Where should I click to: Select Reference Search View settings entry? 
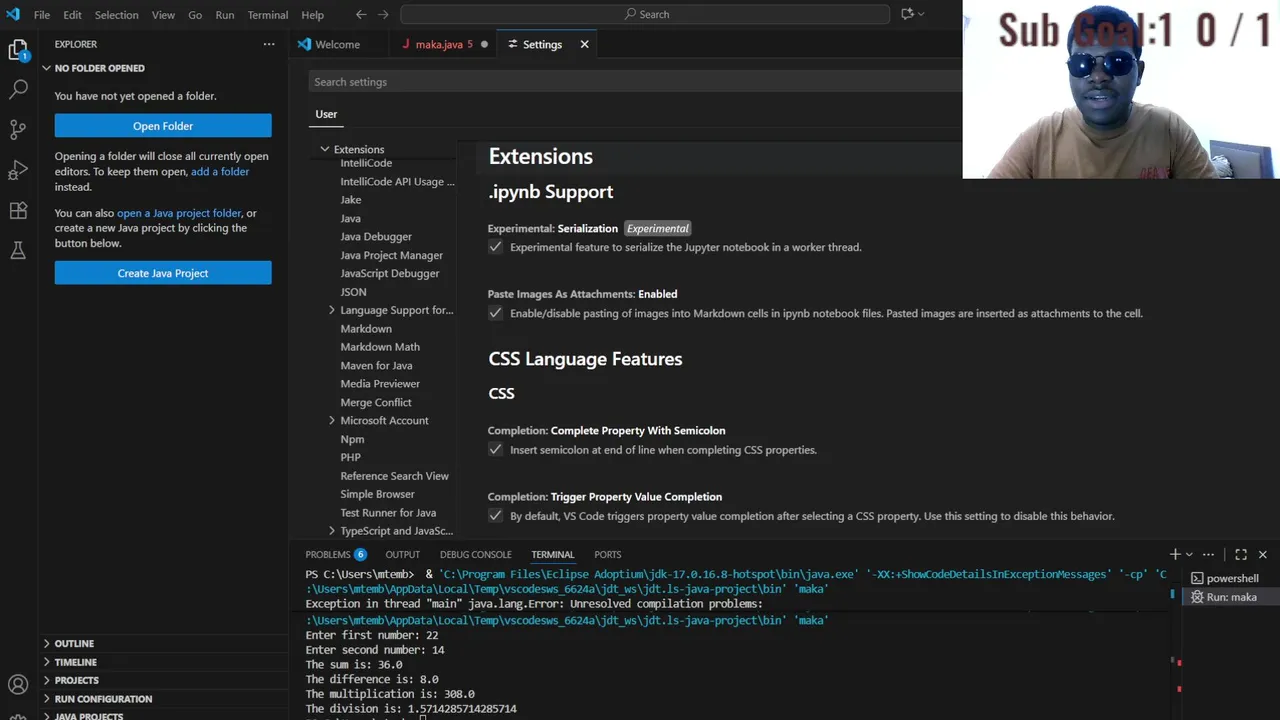tap(394, 476)
